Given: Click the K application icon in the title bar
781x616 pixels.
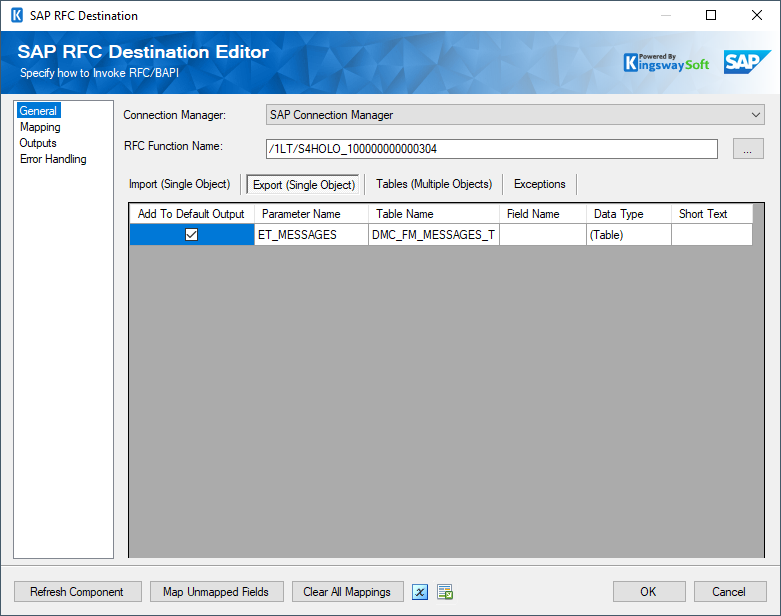Looking at the screenshot, I should pyautogui.click(x=17, y=15).
